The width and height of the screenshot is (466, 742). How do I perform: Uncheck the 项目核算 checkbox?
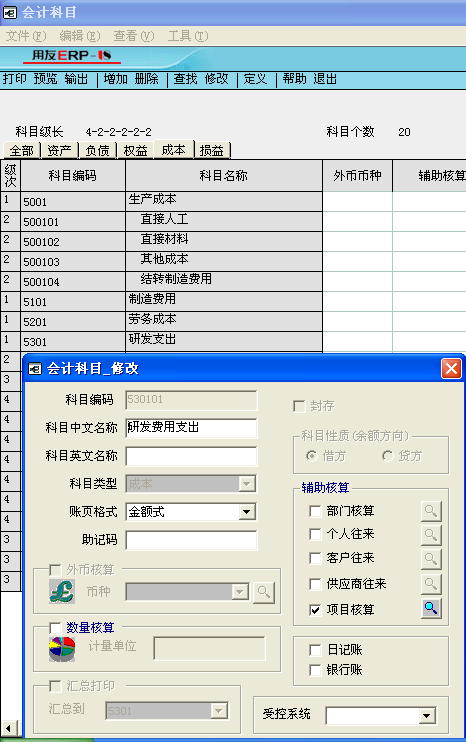click(x=315, y=610)
